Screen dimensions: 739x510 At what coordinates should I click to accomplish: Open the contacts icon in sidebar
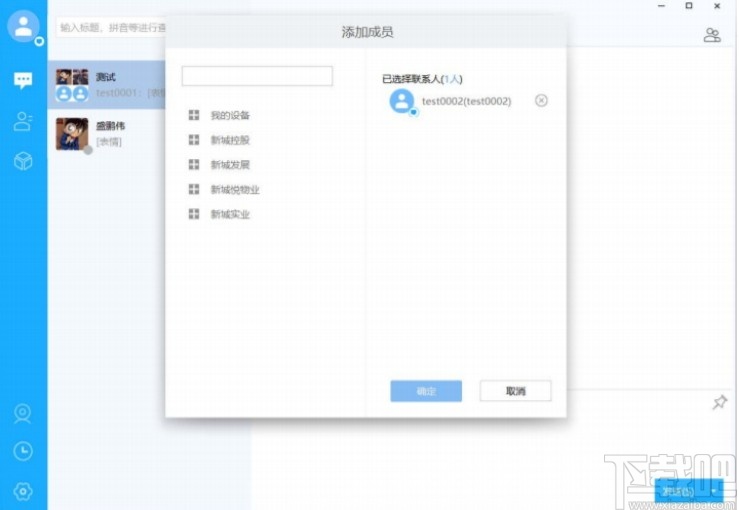pos(23,121)
